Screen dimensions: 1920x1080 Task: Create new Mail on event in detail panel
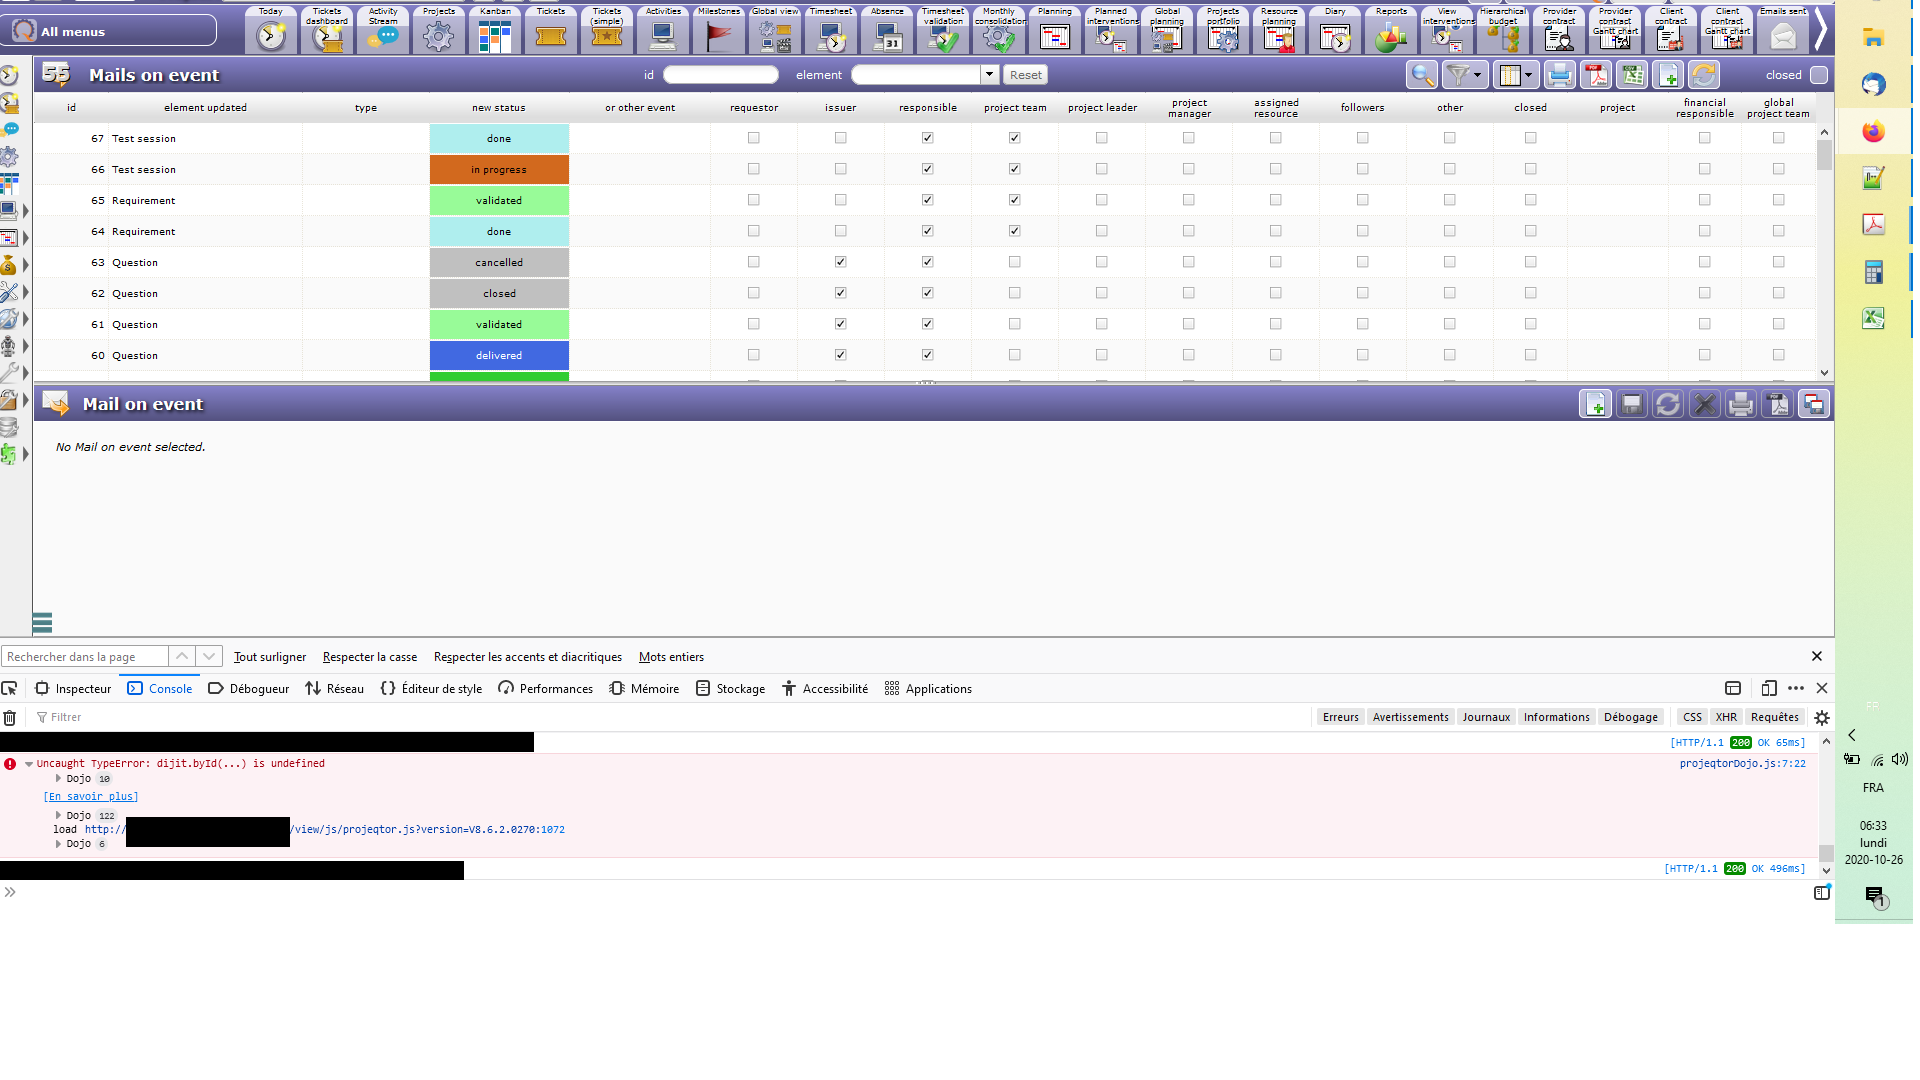[x=1595, y=404]
